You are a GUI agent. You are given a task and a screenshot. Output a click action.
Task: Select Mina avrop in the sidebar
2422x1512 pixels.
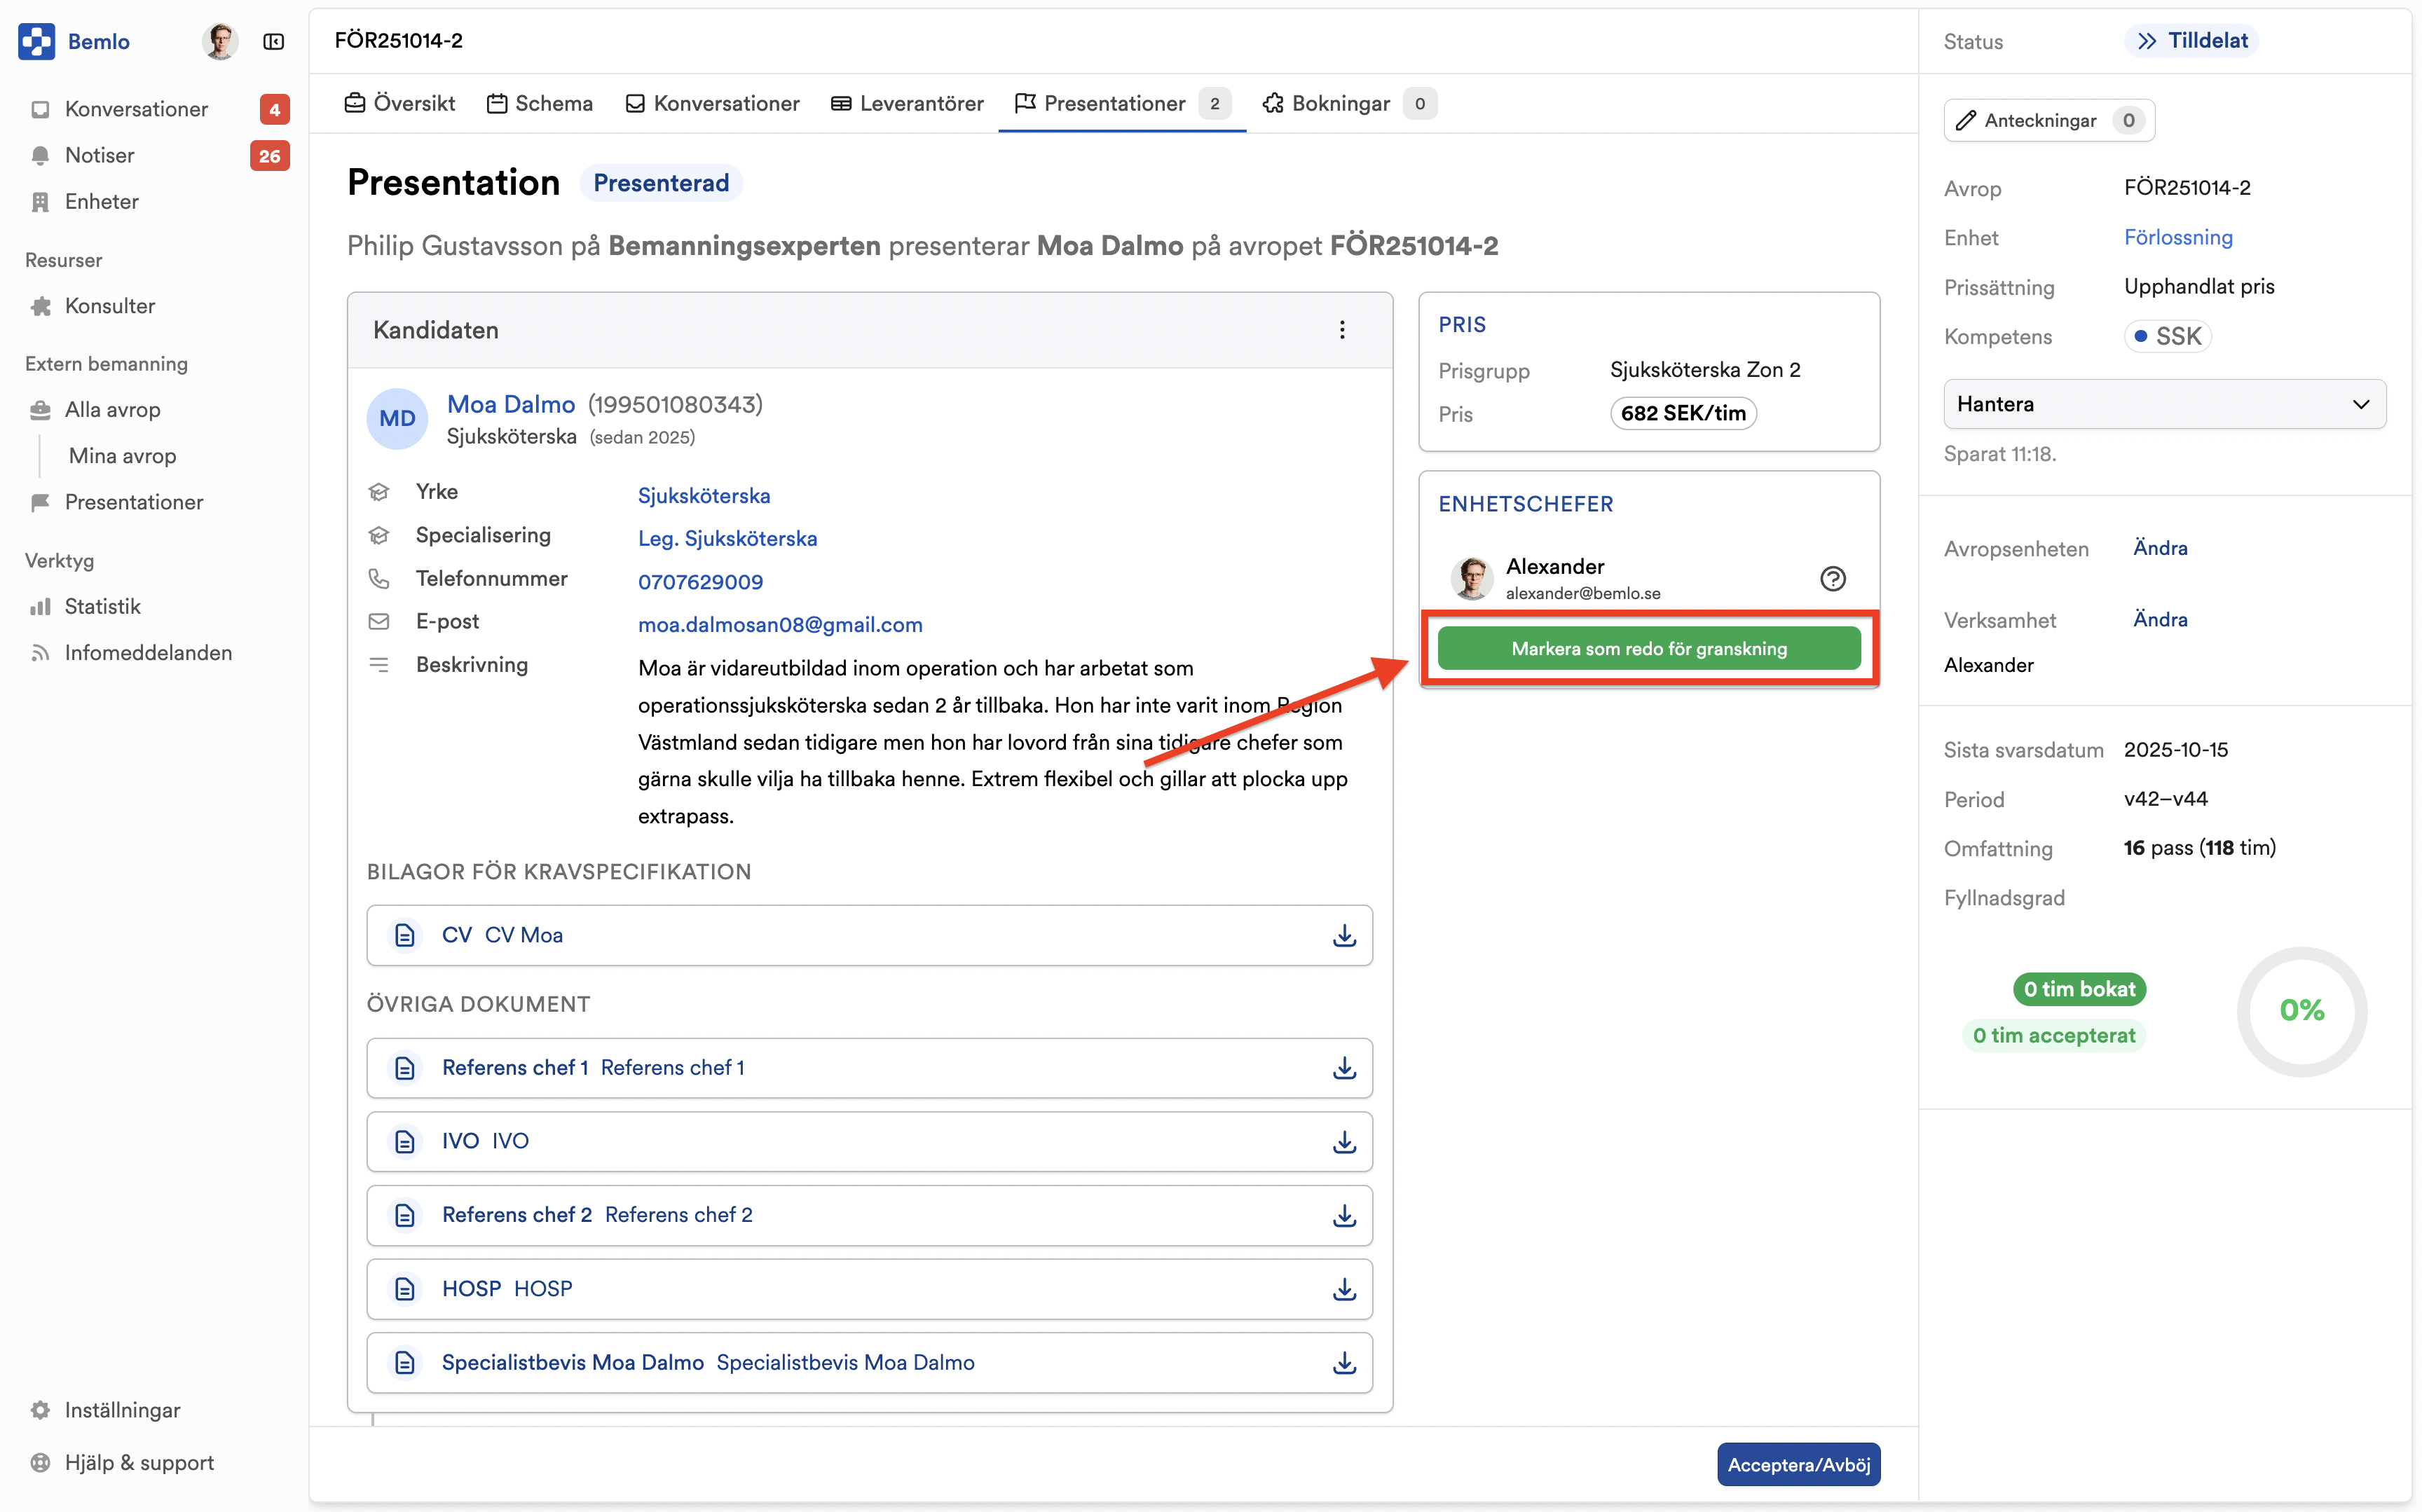pos(122,456)
